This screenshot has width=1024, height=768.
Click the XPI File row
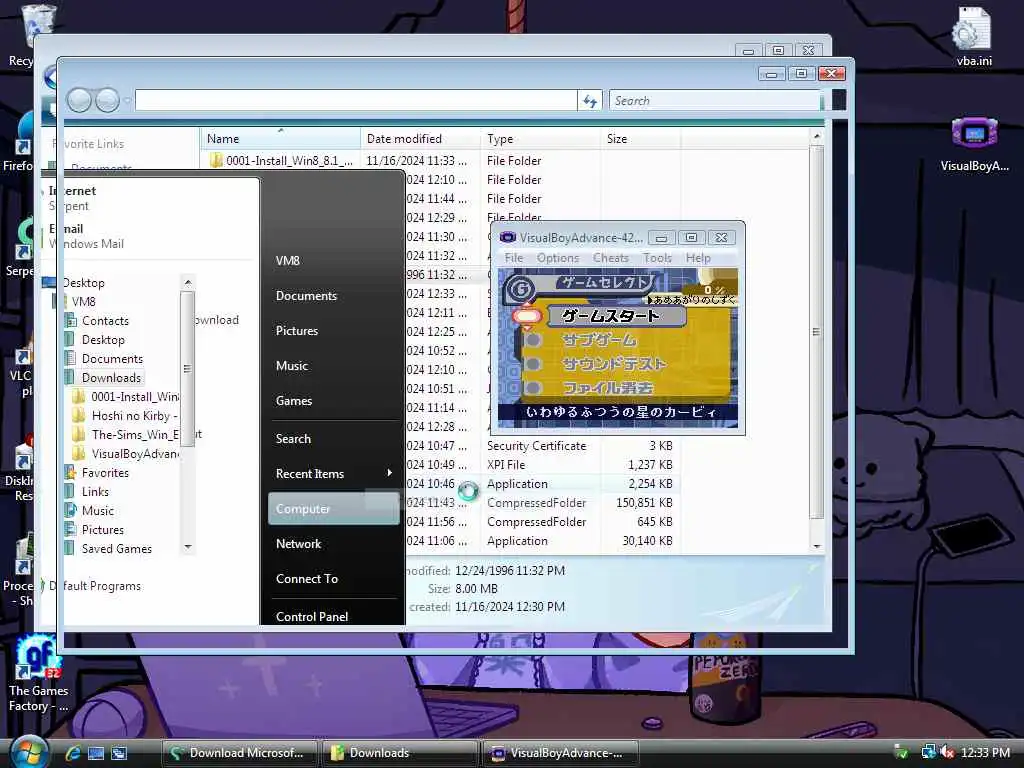tap(542, 465)
